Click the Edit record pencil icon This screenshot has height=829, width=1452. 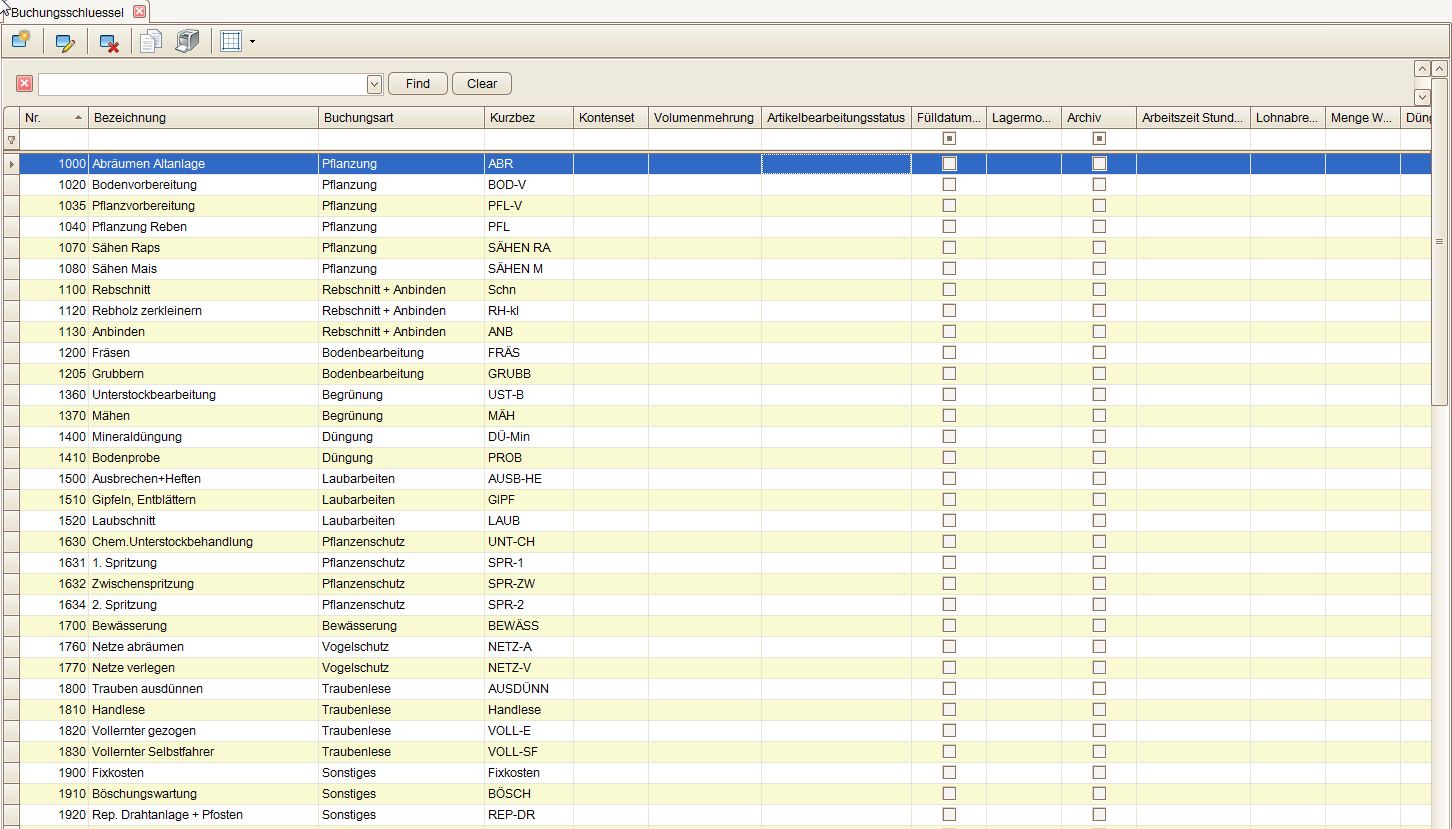tap(66, 42)
